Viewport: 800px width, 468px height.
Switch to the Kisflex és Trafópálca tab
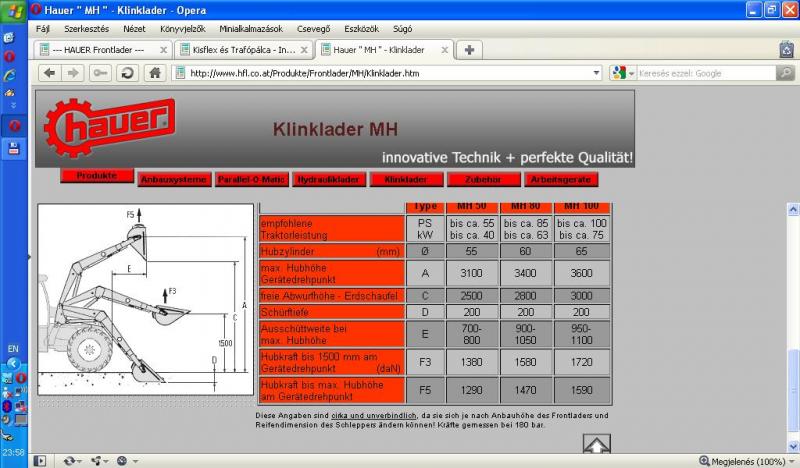pyautogui.click(x=243, y=50)
